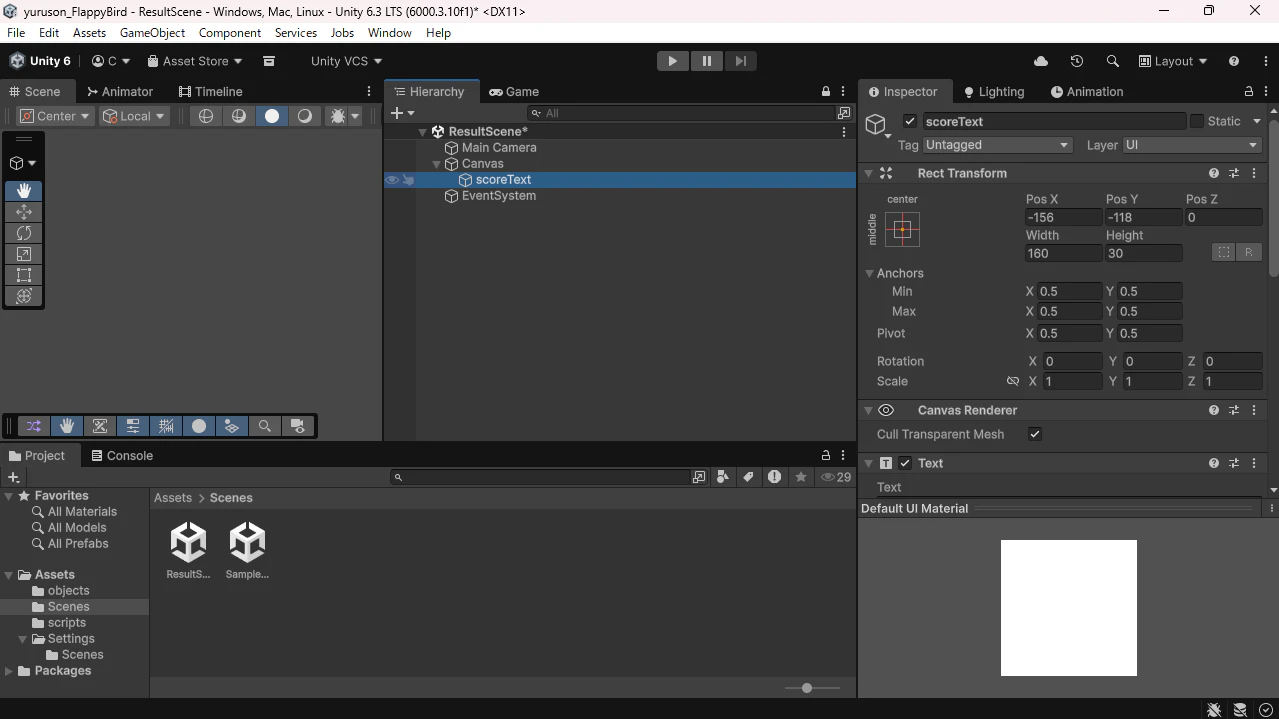The height and width of the screenshot is (719, 1279).
Task: Click Search by Label icon in Project
Action: pyautogui.click(x=748, y=477)
